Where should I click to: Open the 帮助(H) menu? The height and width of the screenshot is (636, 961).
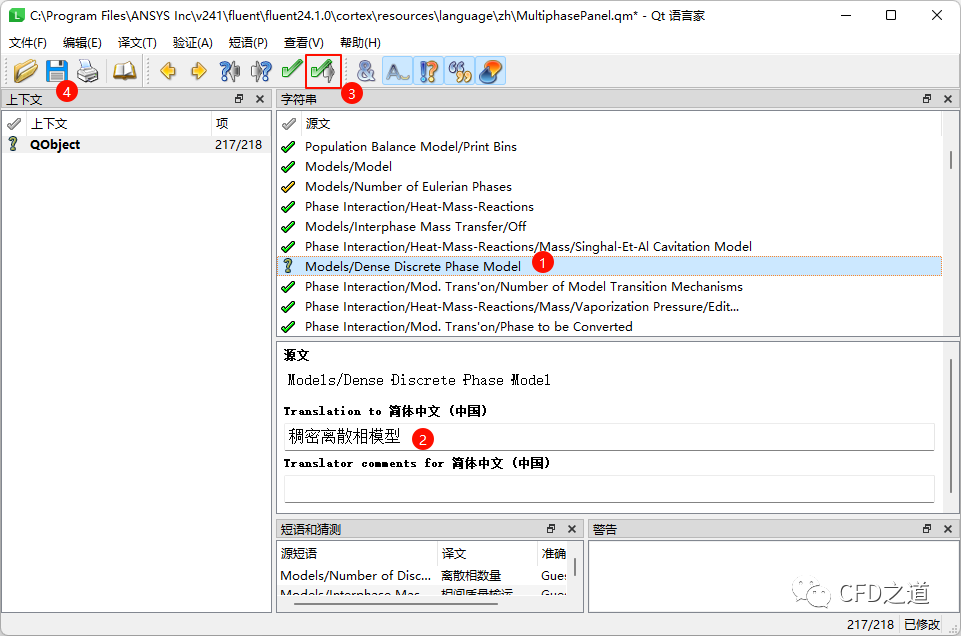click(360, 43)
